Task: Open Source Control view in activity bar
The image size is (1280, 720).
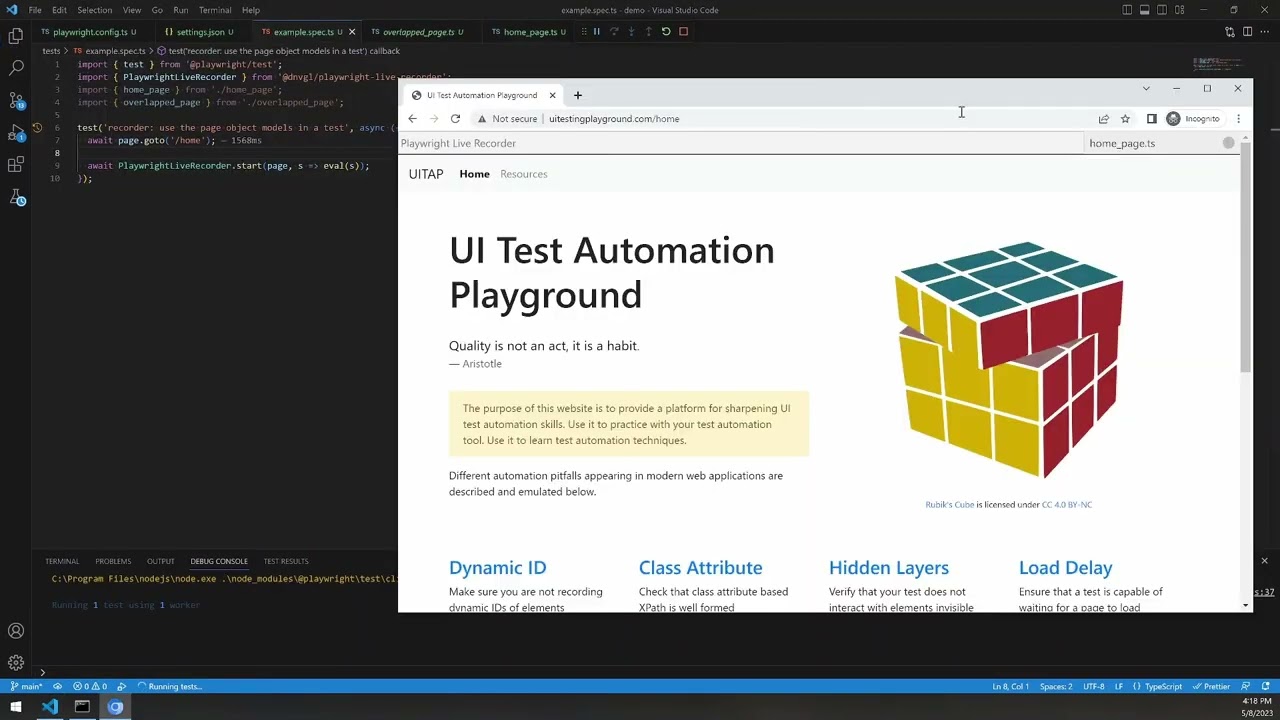Action: 16,100
